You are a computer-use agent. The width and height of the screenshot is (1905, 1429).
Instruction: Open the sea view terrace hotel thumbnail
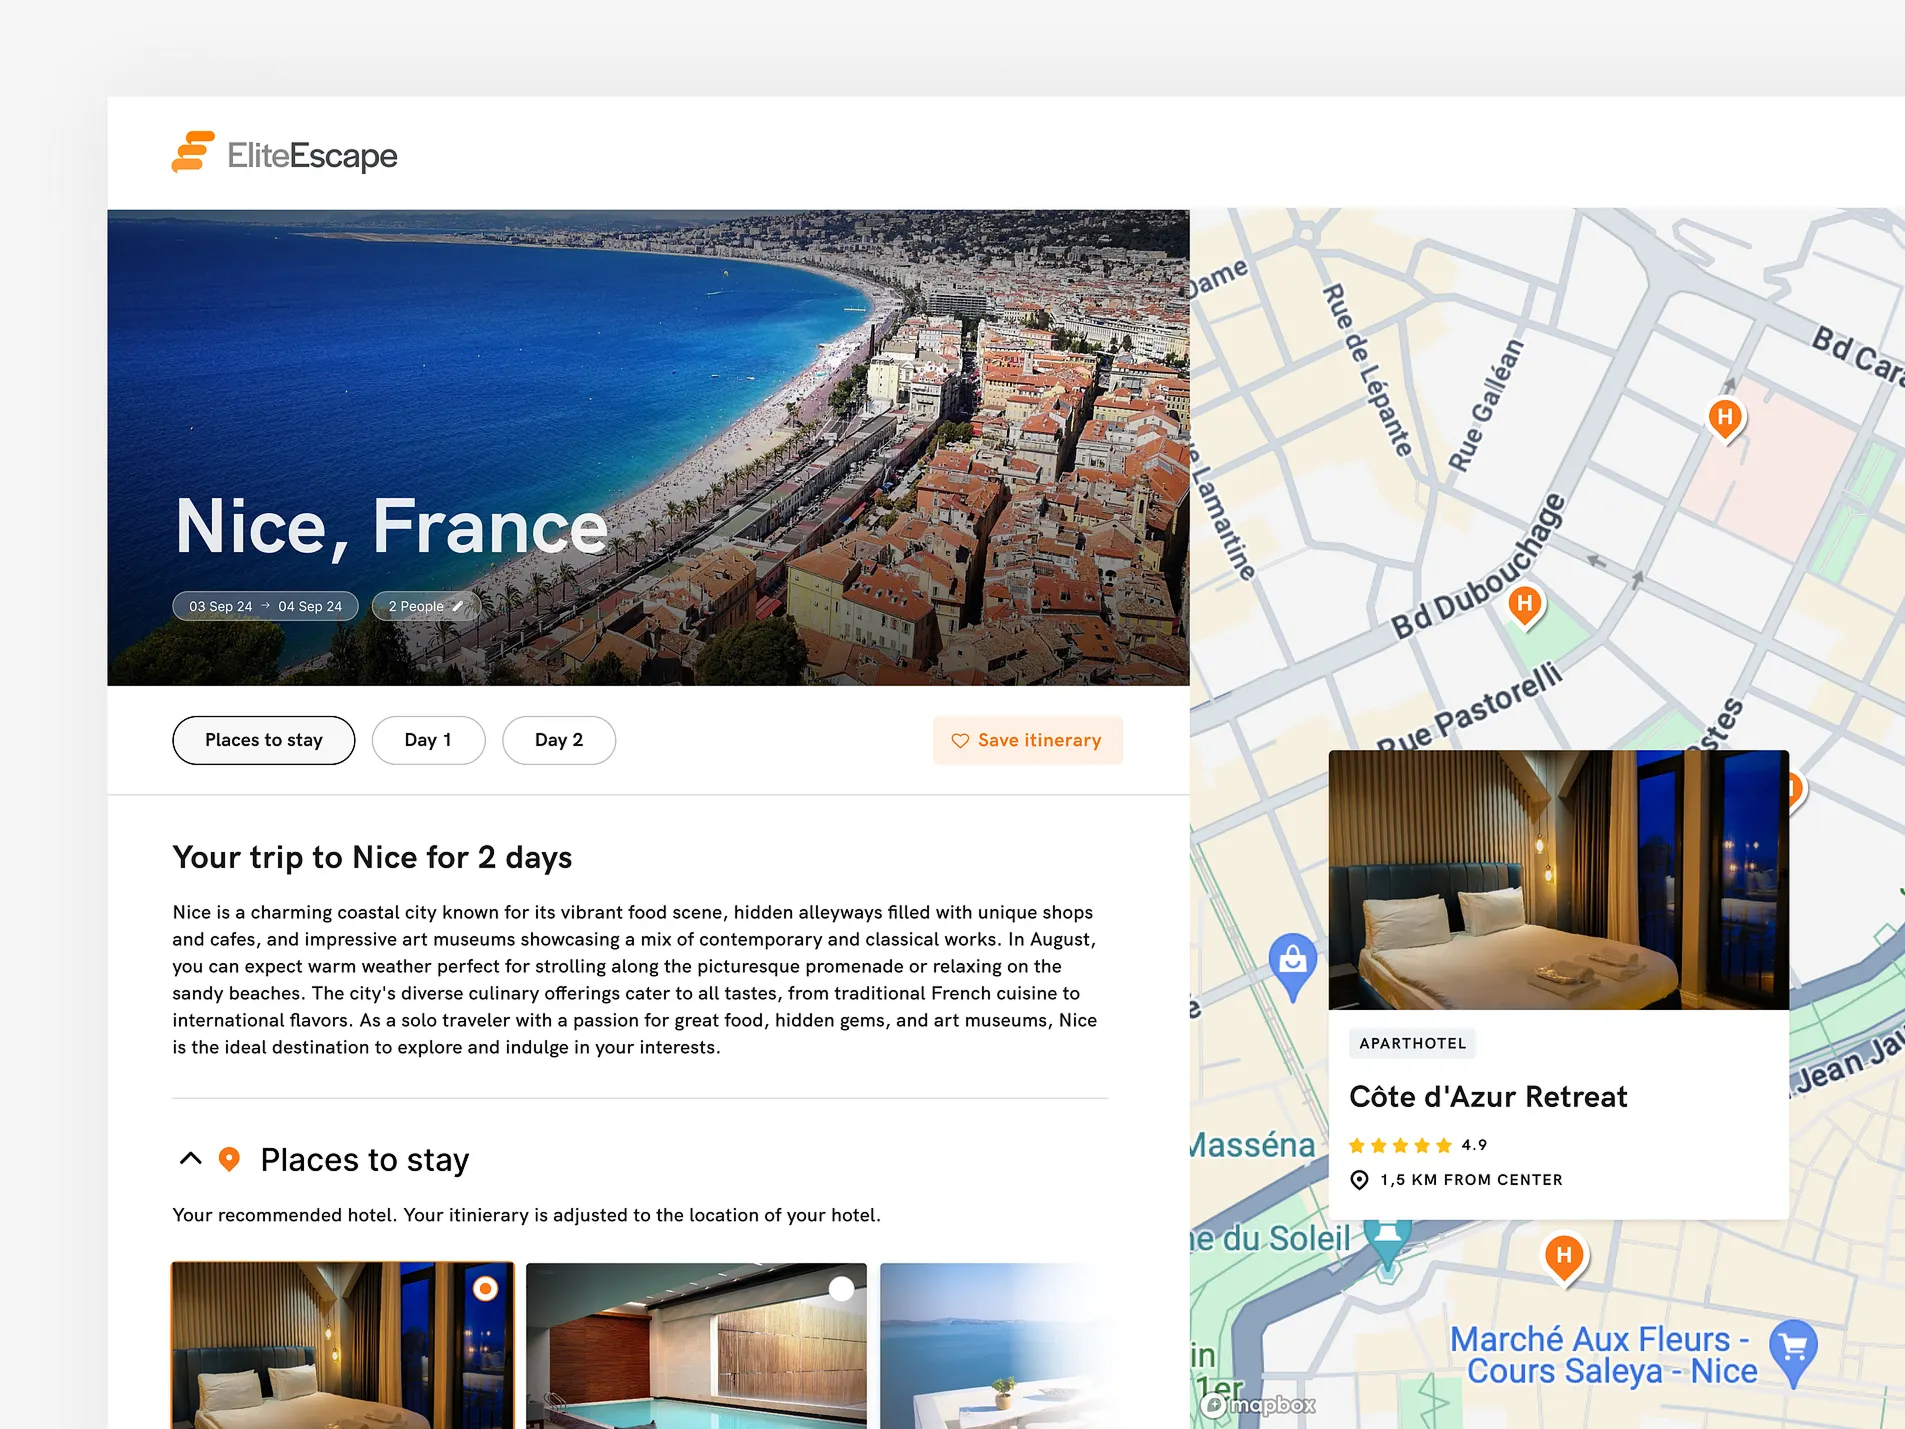(996, 1346)
